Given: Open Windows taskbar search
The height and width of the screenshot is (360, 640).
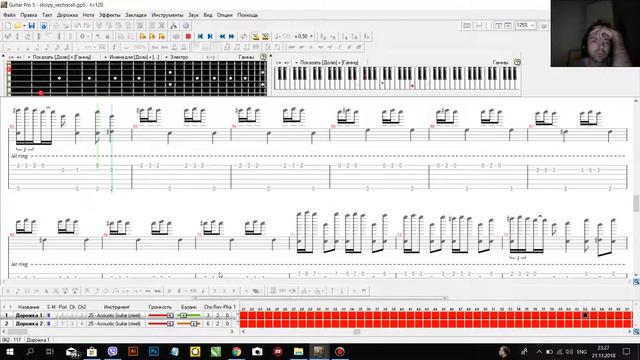Looking at the screenshot, I should click(x=30, y=351).
